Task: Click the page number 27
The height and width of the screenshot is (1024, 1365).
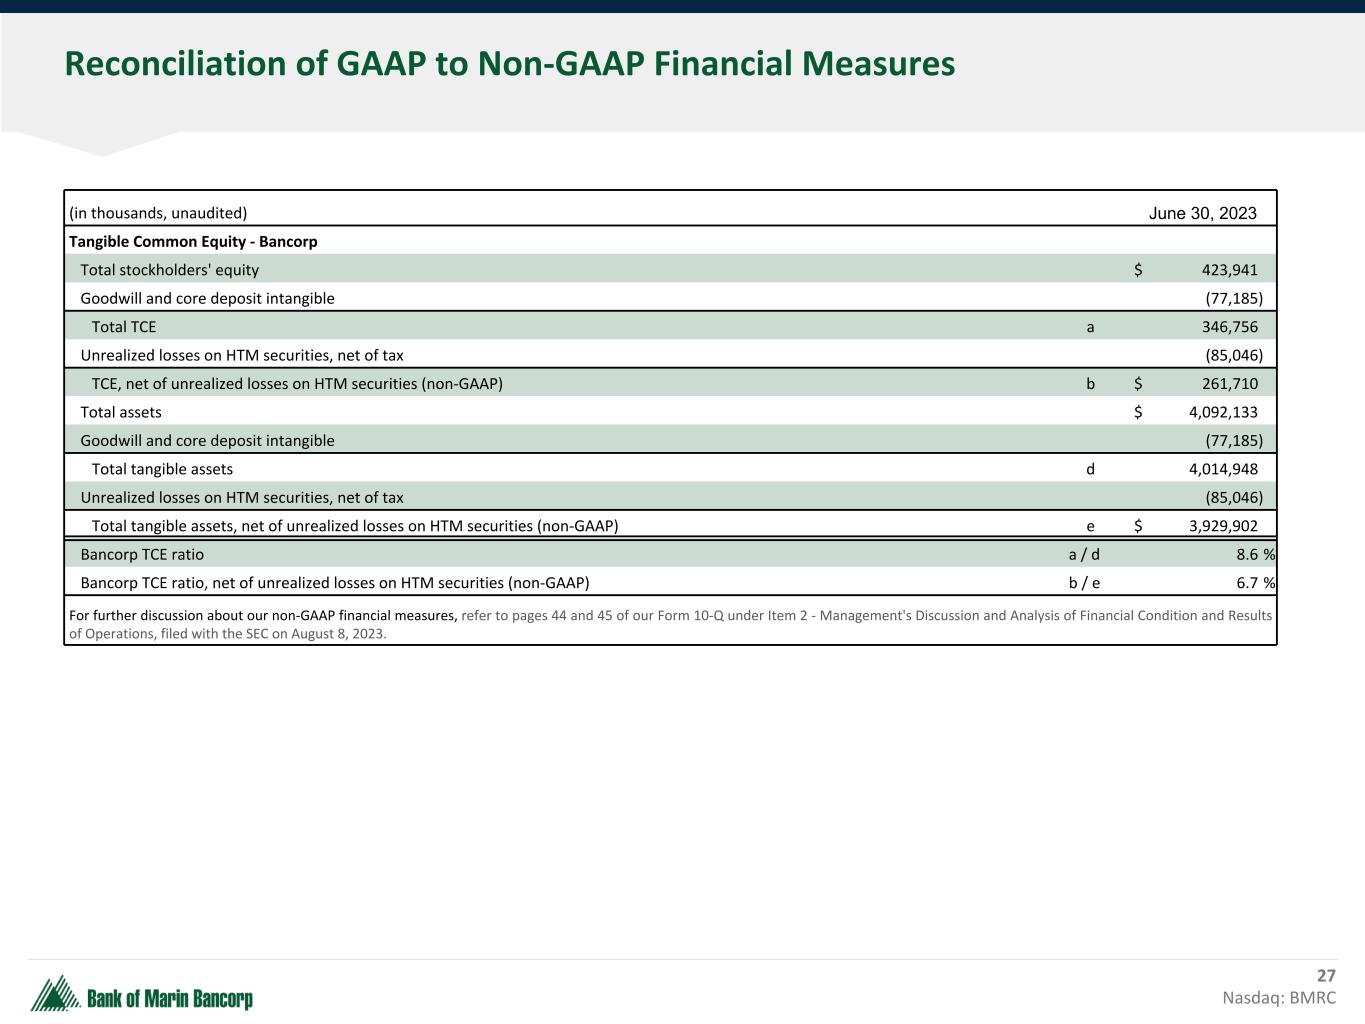Action: click(x=1326, y=976)
